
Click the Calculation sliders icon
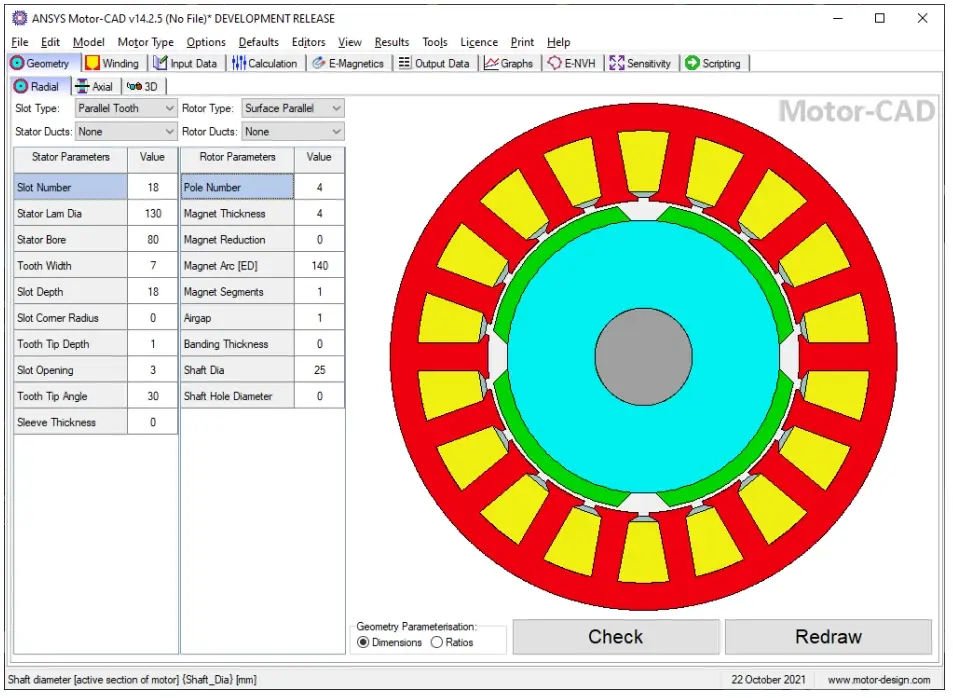[239, 63]
